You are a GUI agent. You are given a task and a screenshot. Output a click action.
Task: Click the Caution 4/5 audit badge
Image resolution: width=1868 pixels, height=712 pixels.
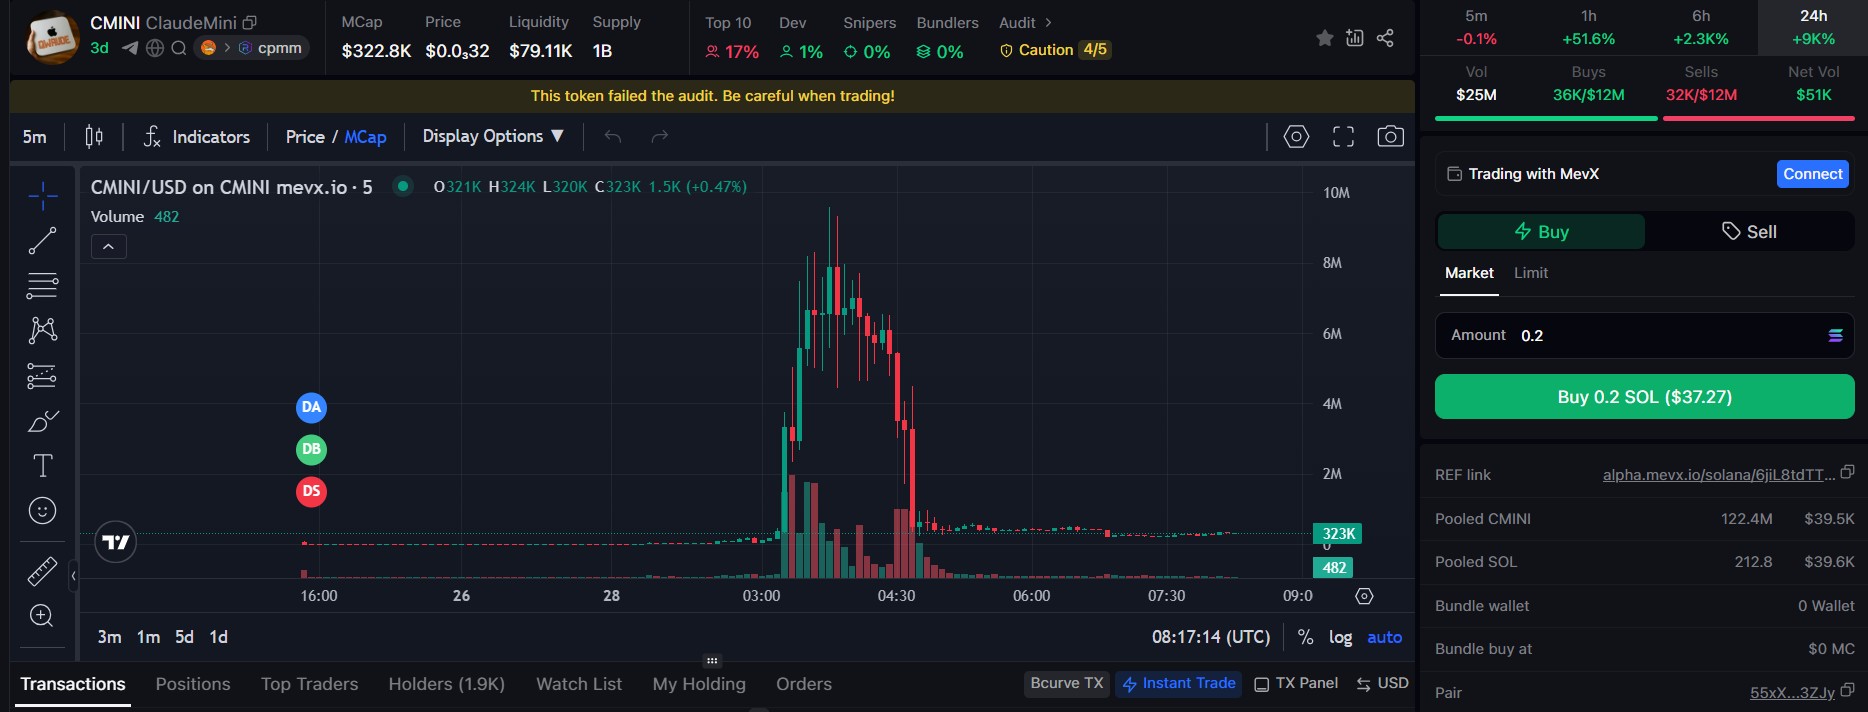1055,50
